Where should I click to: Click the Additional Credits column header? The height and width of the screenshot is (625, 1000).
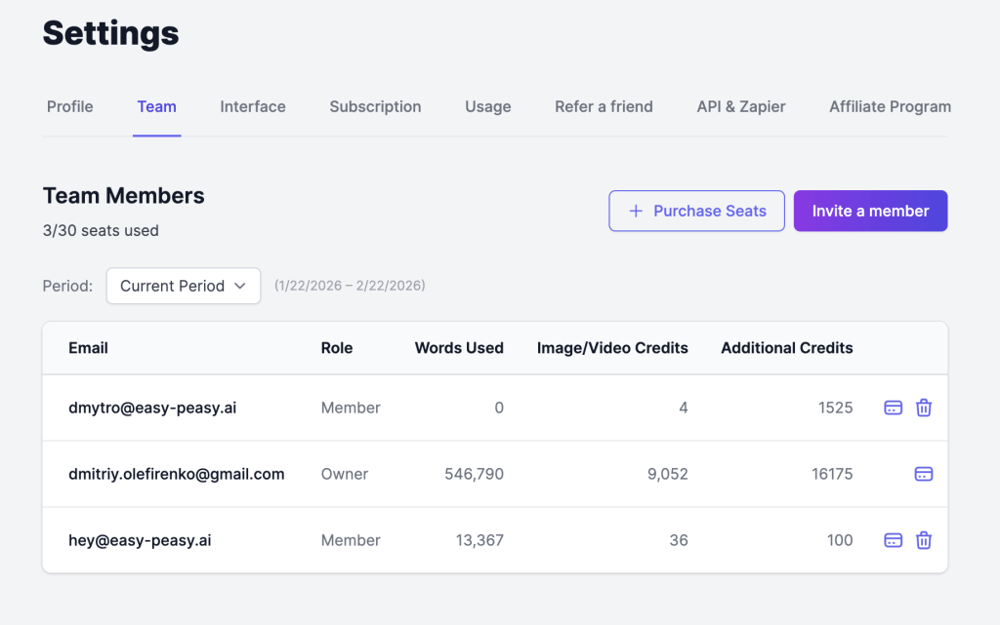coord(787,348)
